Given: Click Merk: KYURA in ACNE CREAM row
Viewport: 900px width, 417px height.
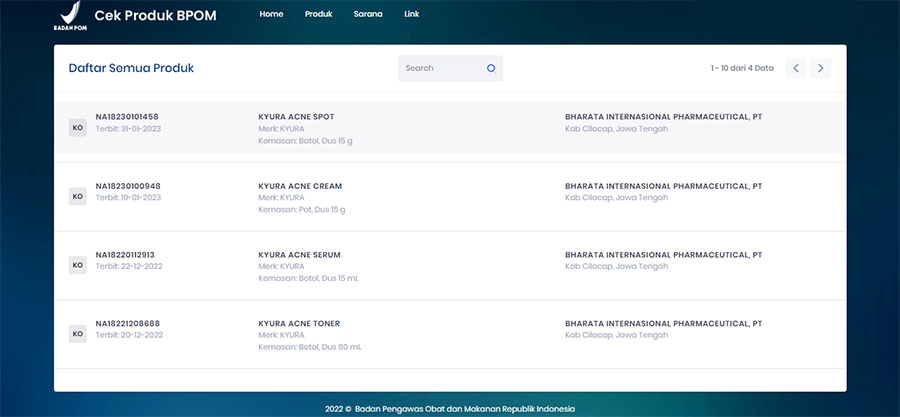Looking at the screenshot, I should pos(281,198).
